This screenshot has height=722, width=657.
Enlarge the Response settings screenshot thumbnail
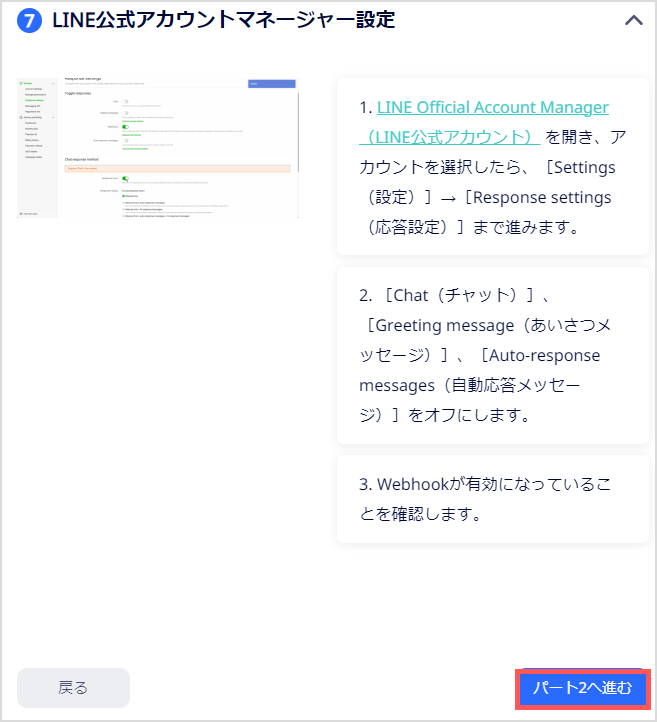click(x=157, y=148)
